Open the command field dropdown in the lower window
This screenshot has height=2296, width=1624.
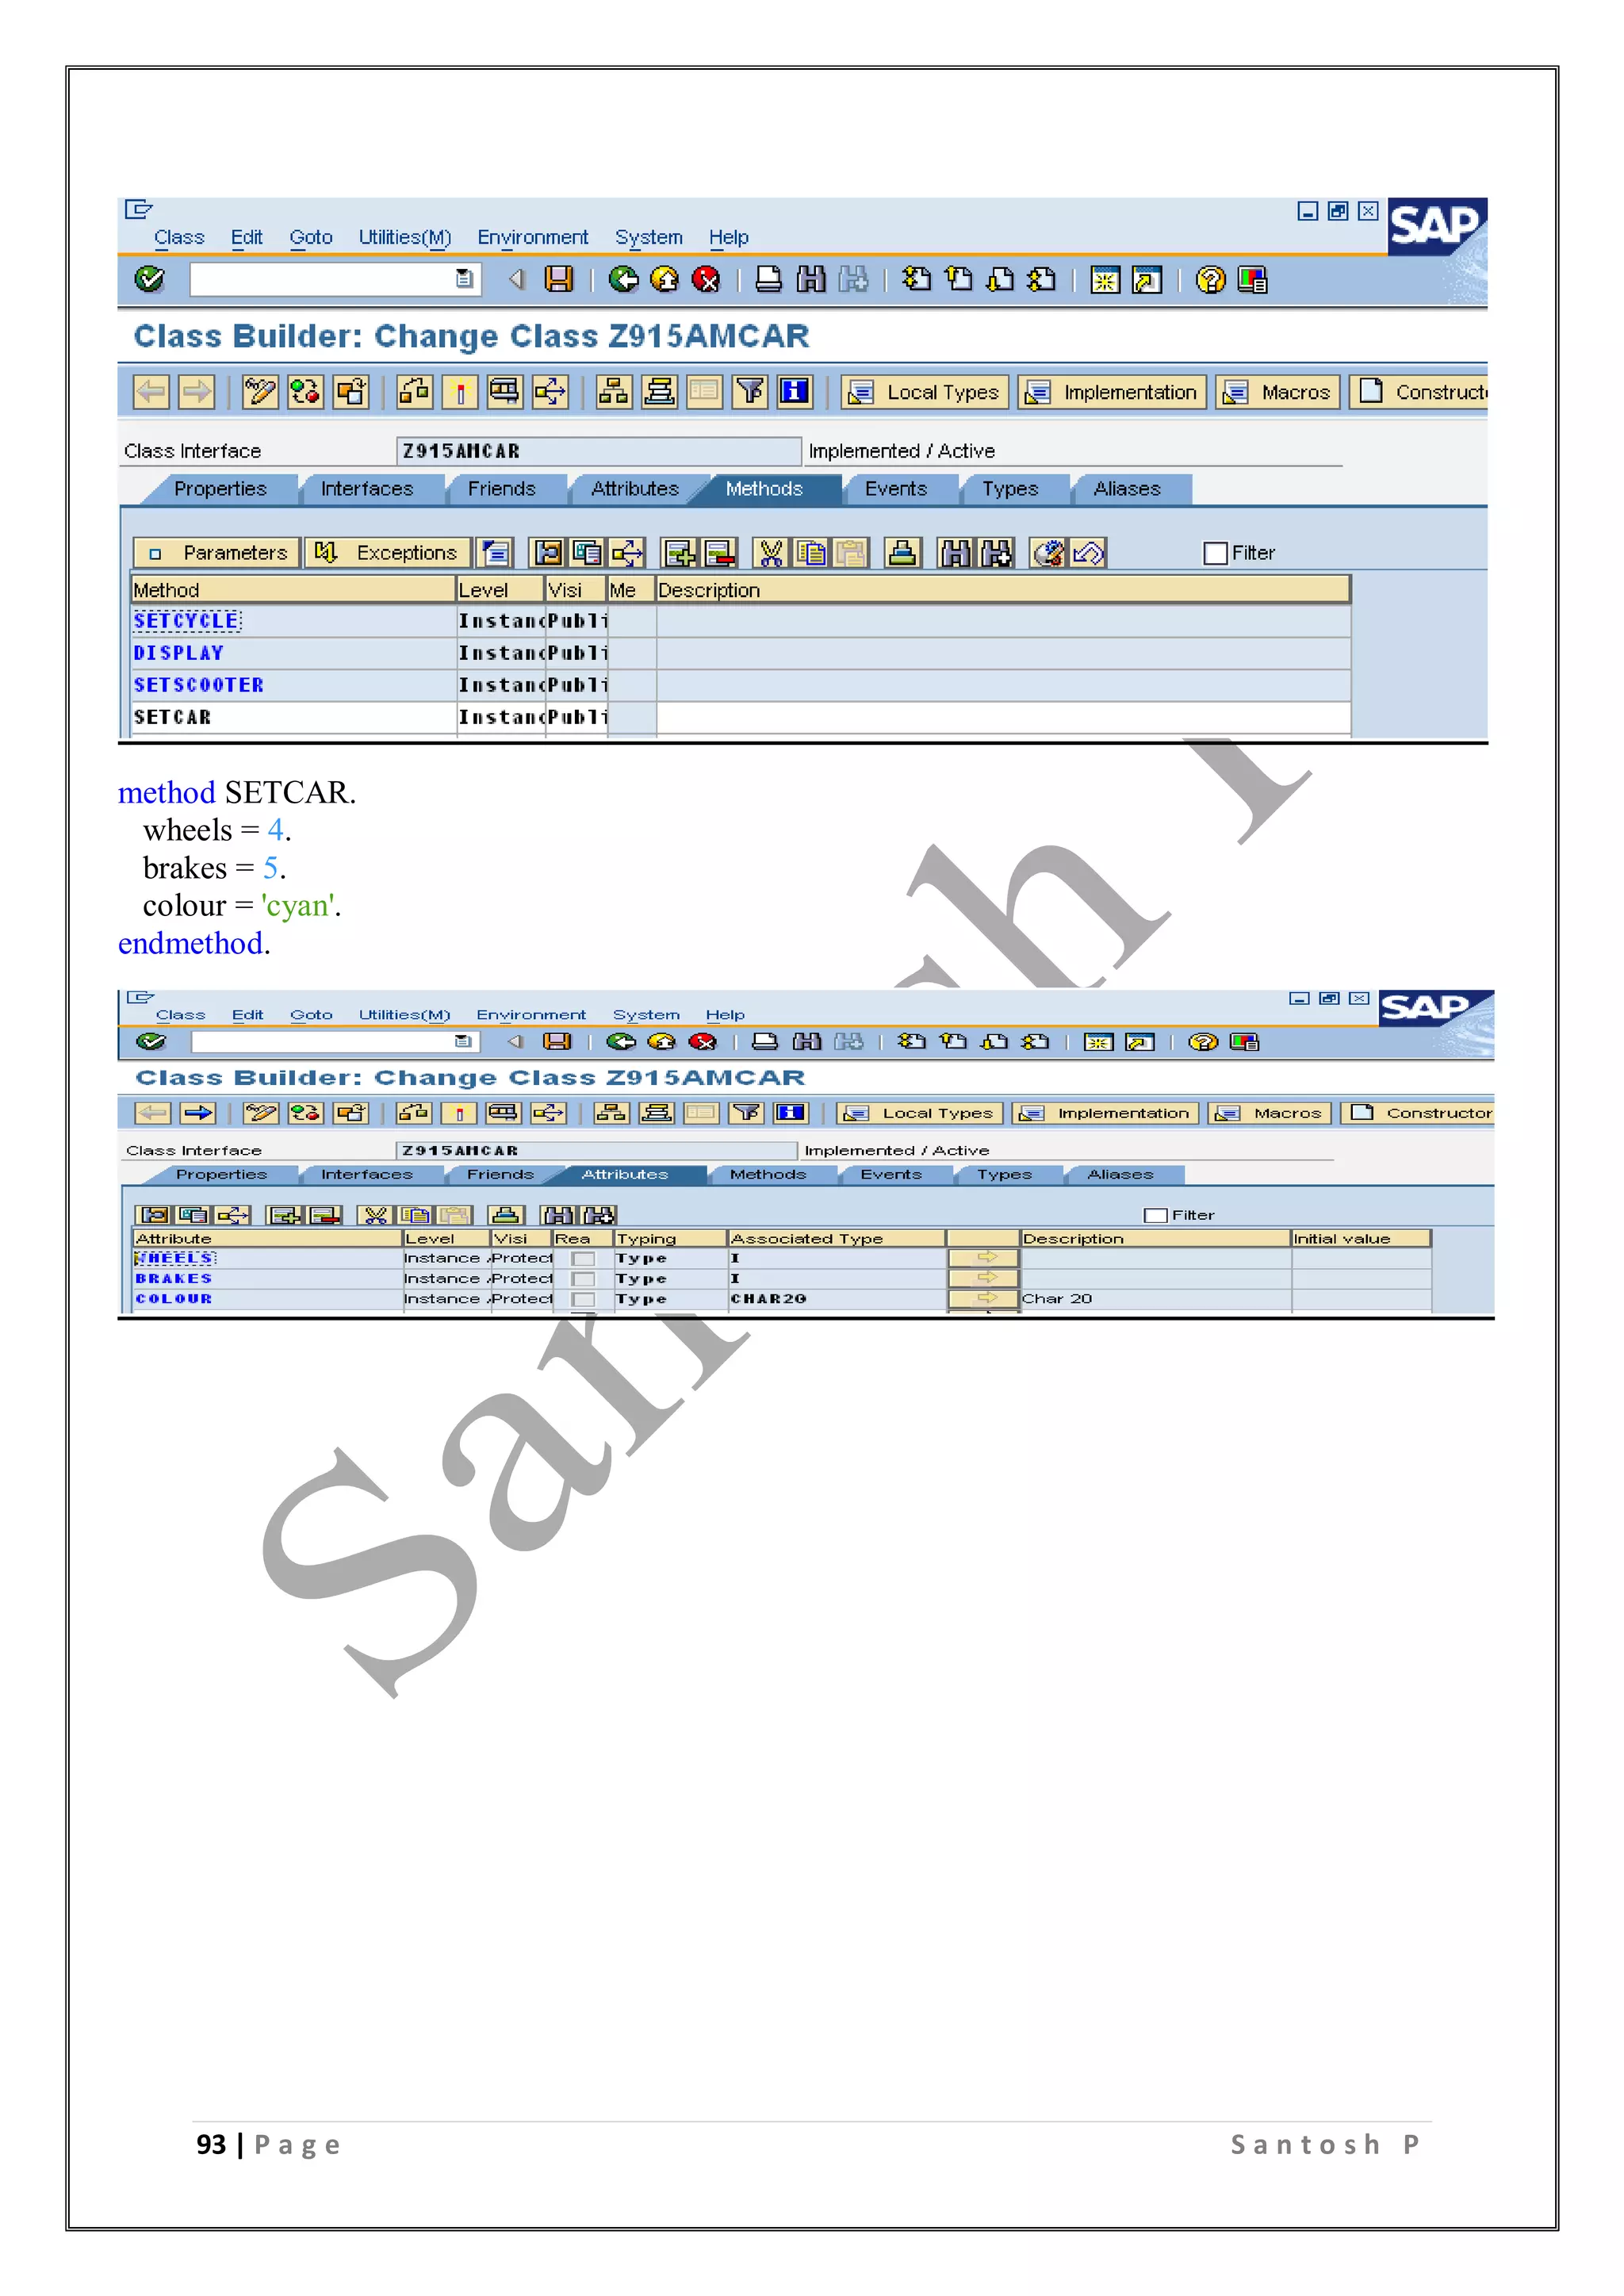coord(462,1042)
